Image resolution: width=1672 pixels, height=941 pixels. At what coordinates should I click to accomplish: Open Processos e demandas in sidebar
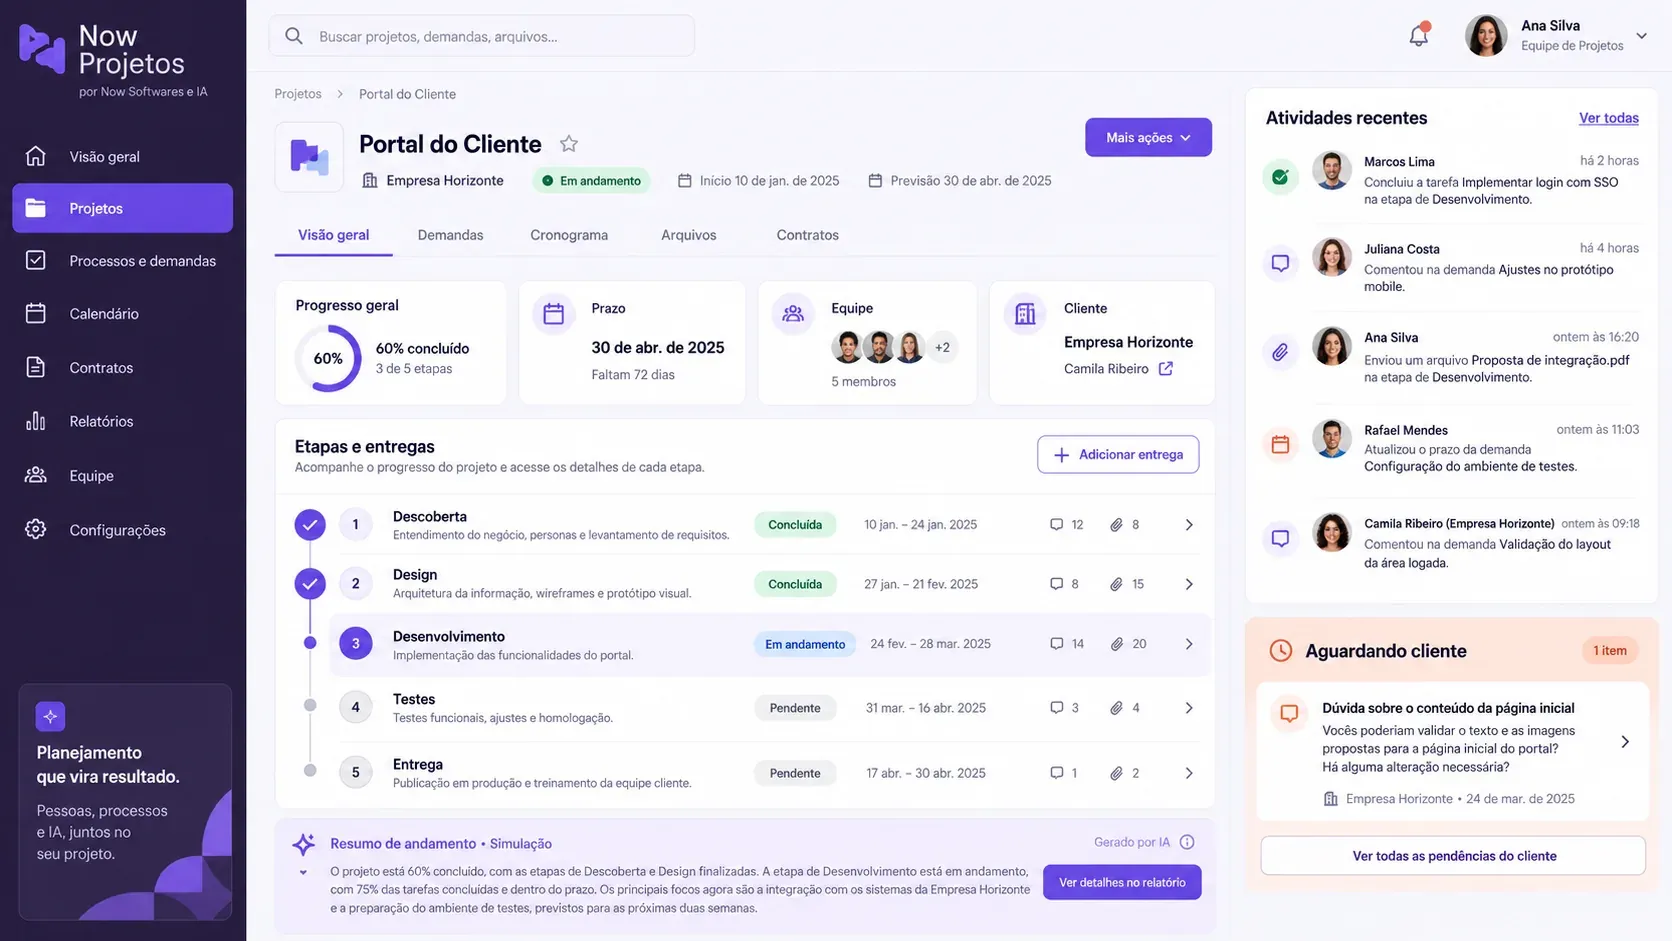(x=123, y=261)
